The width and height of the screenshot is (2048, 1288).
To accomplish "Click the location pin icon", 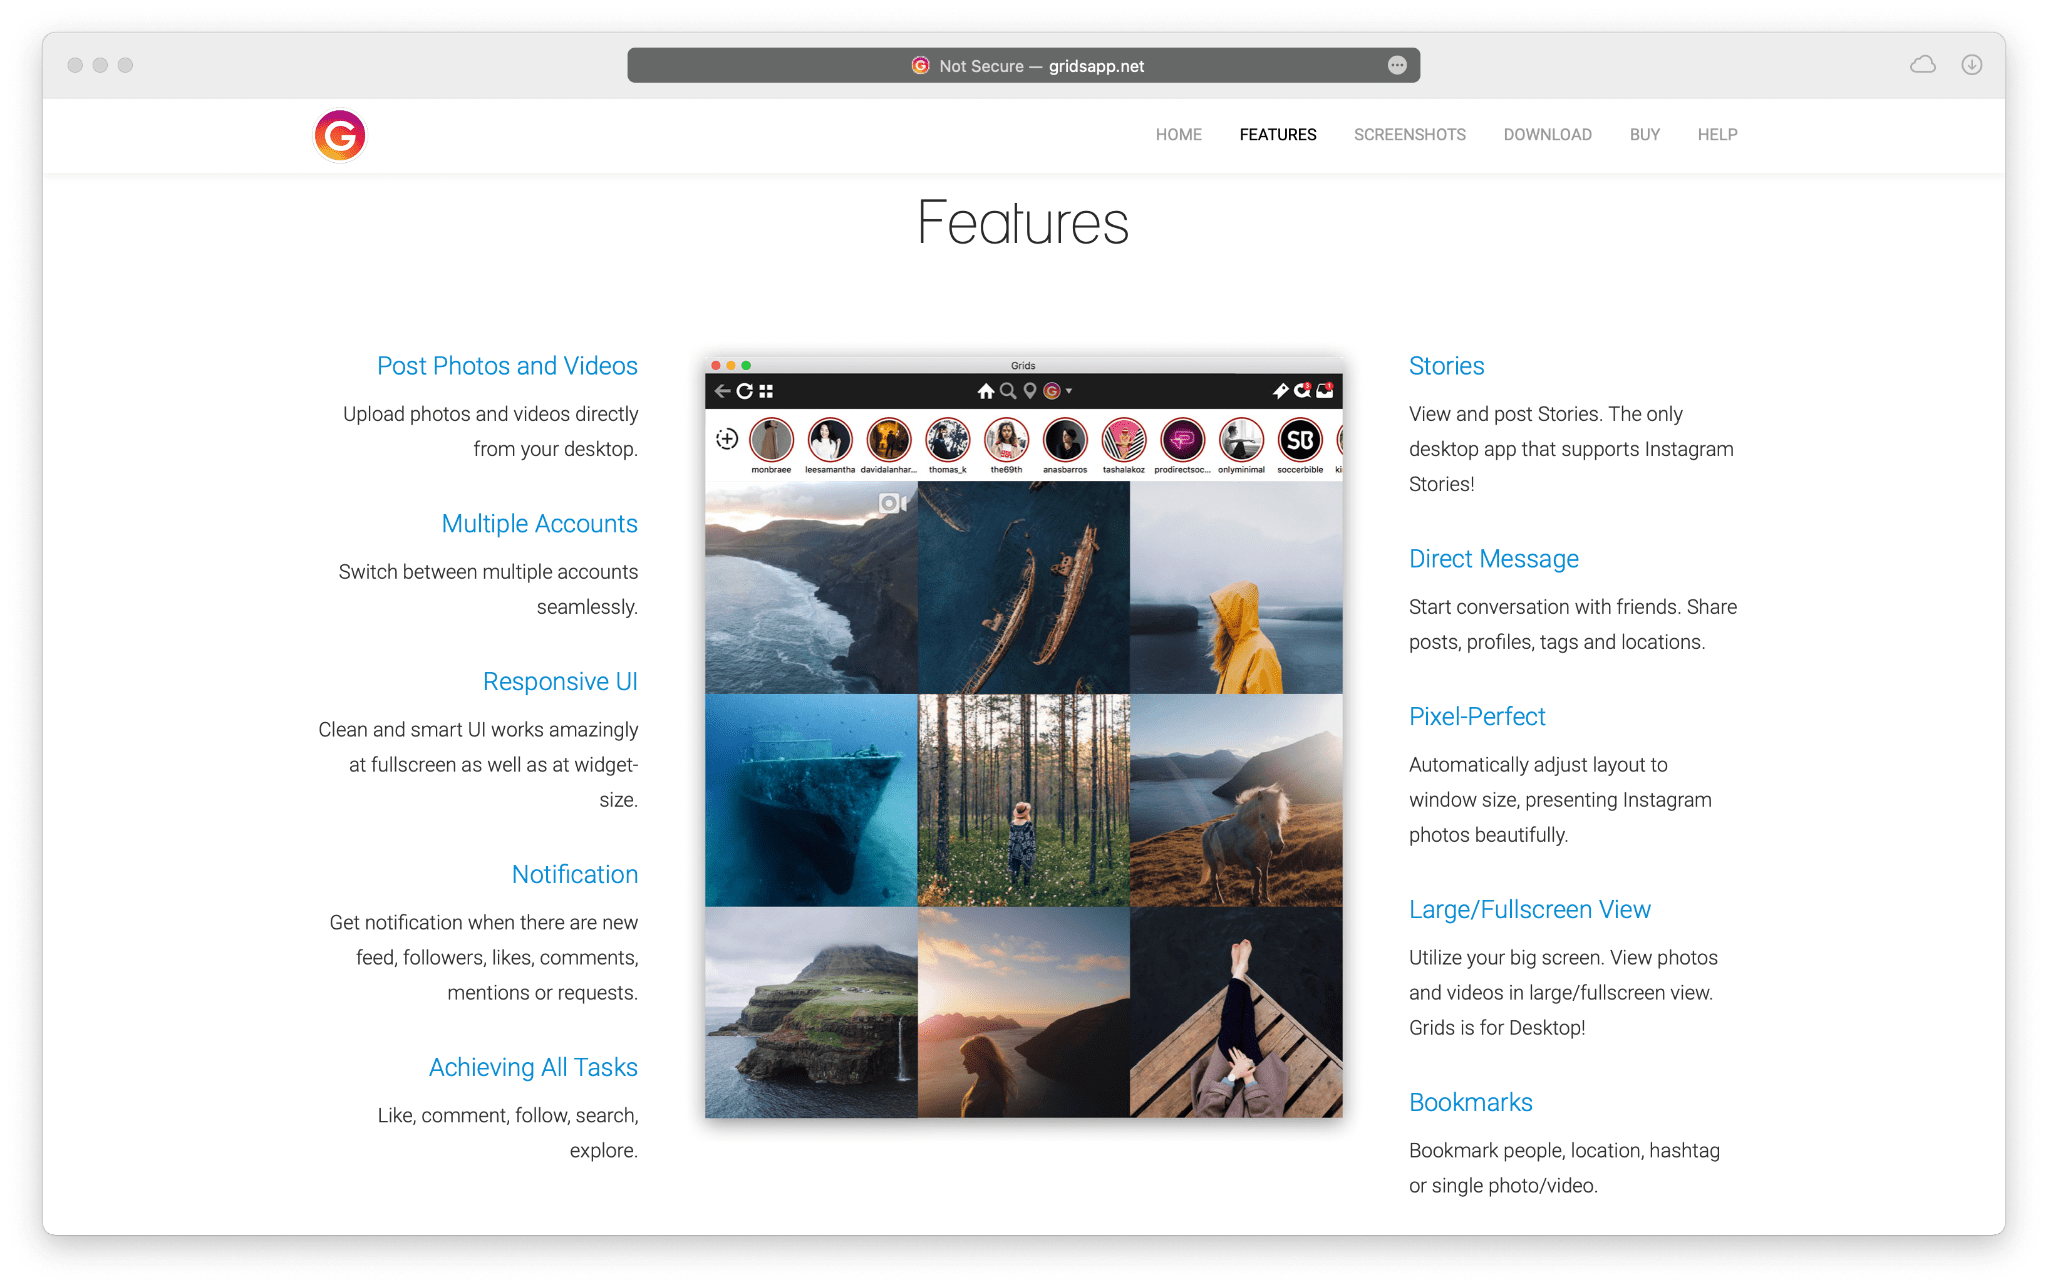I will 1029,391.
